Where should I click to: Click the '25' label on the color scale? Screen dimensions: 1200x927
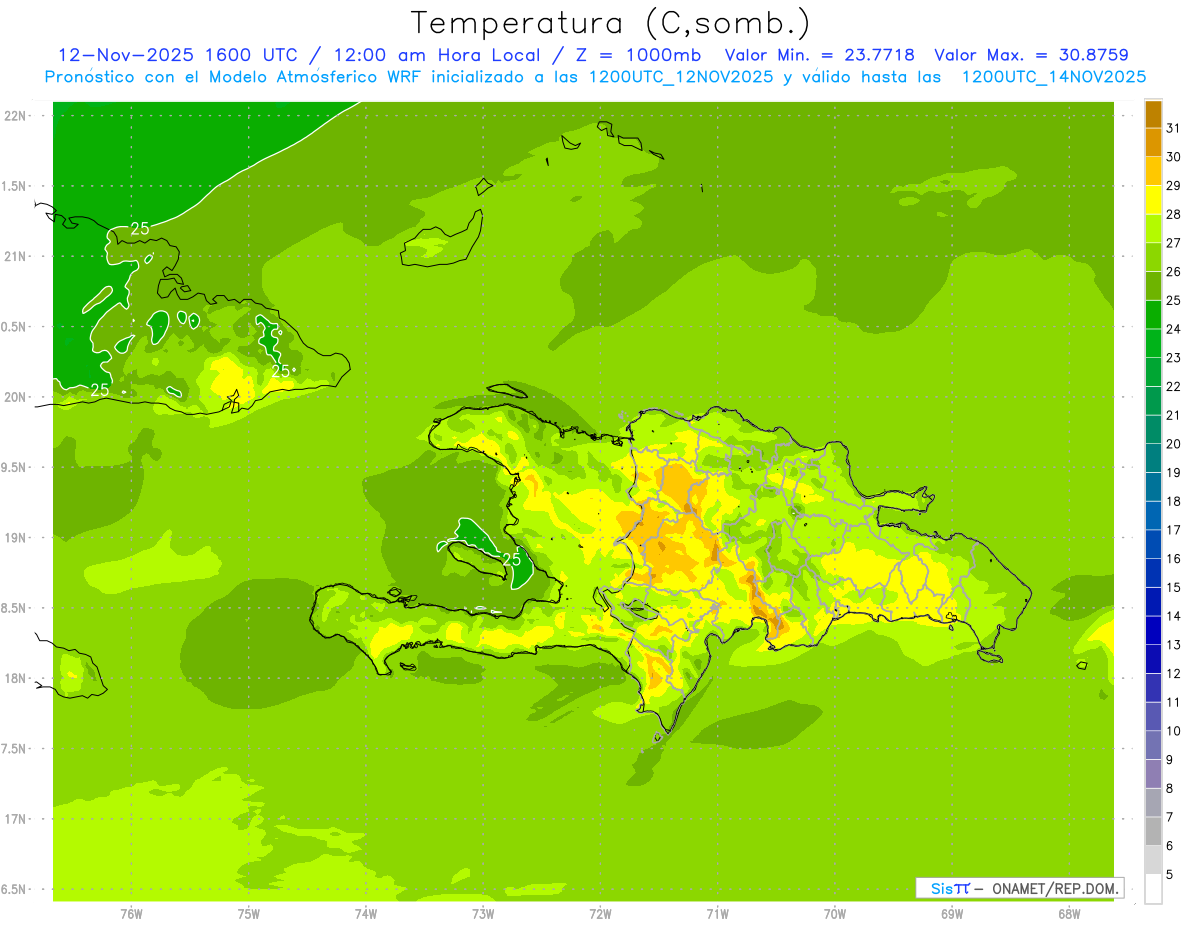point(1174,300)
